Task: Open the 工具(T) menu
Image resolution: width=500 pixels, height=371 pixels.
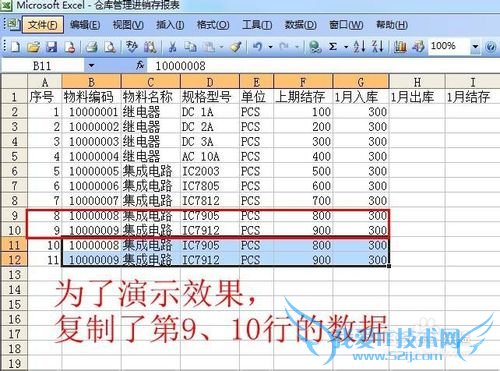Action: point(257,25)
